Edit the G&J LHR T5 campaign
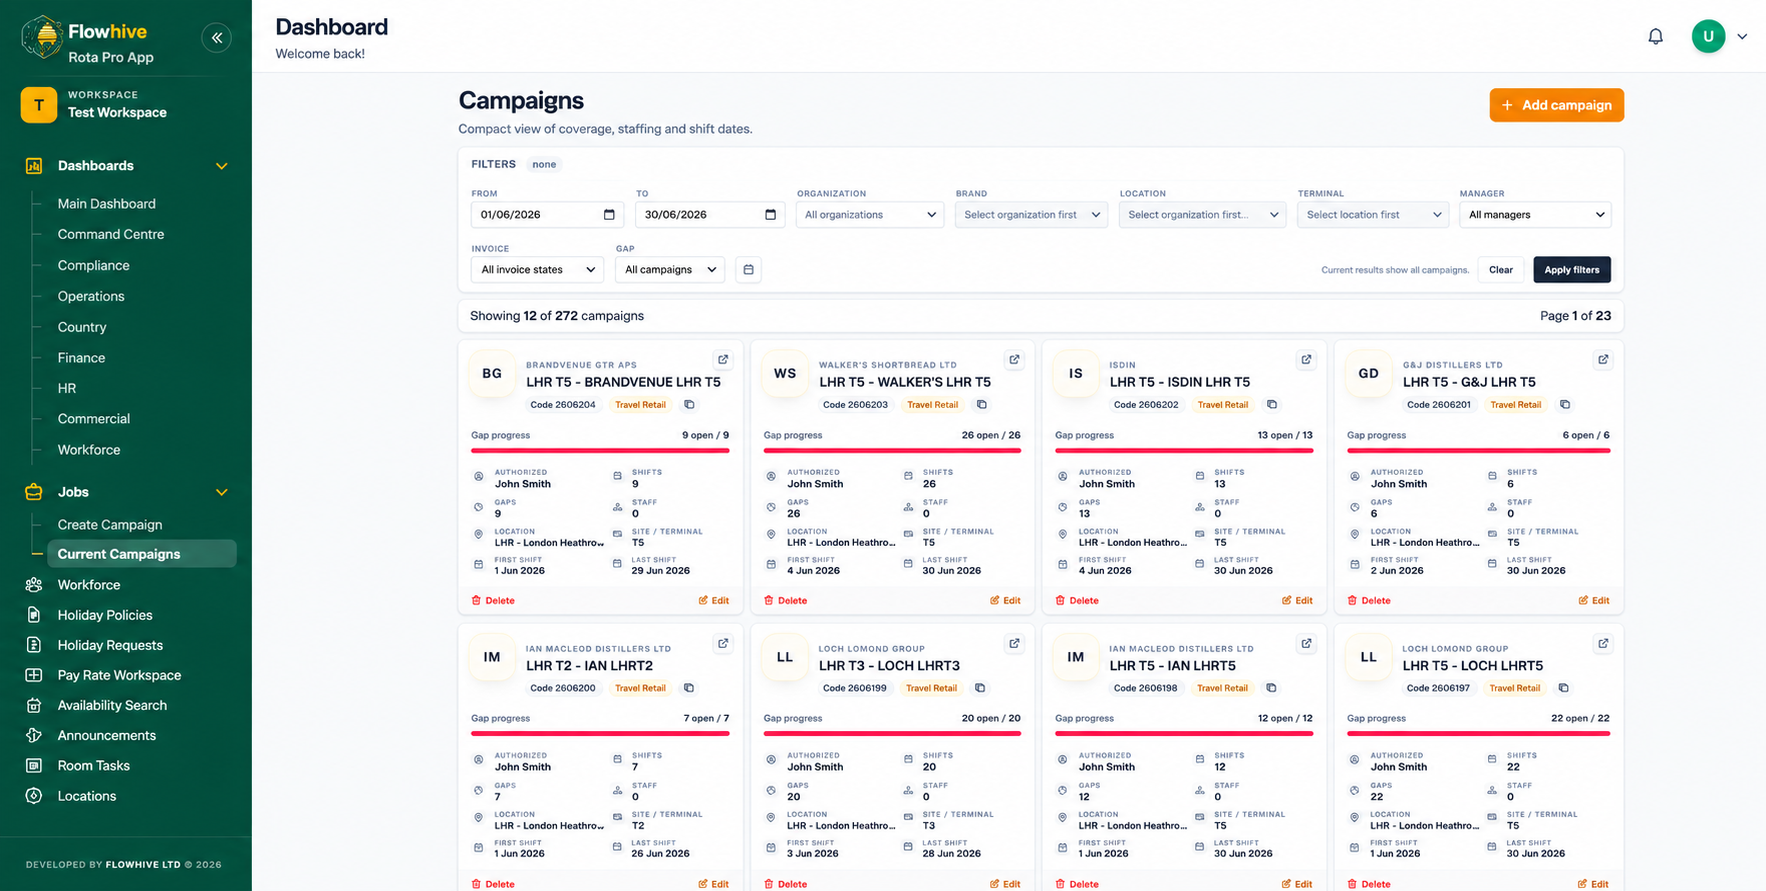Viewport: 1766px width, 891px height. coord(1594,601)
